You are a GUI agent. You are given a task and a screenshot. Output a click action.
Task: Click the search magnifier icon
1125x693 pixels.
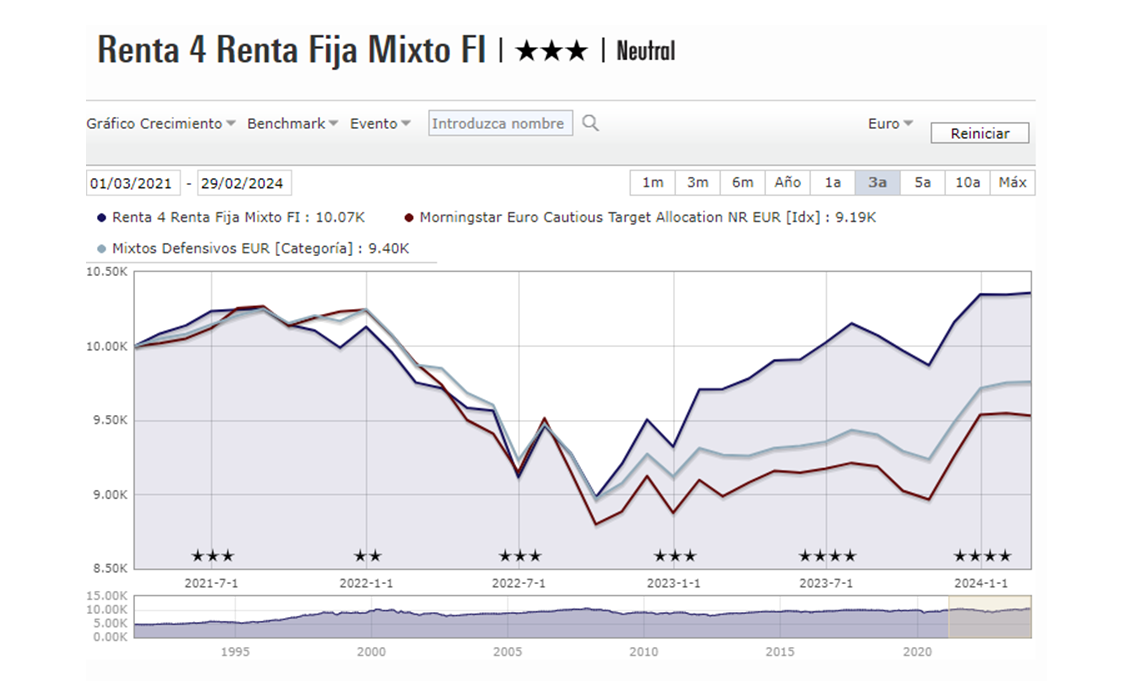(591, 123)
